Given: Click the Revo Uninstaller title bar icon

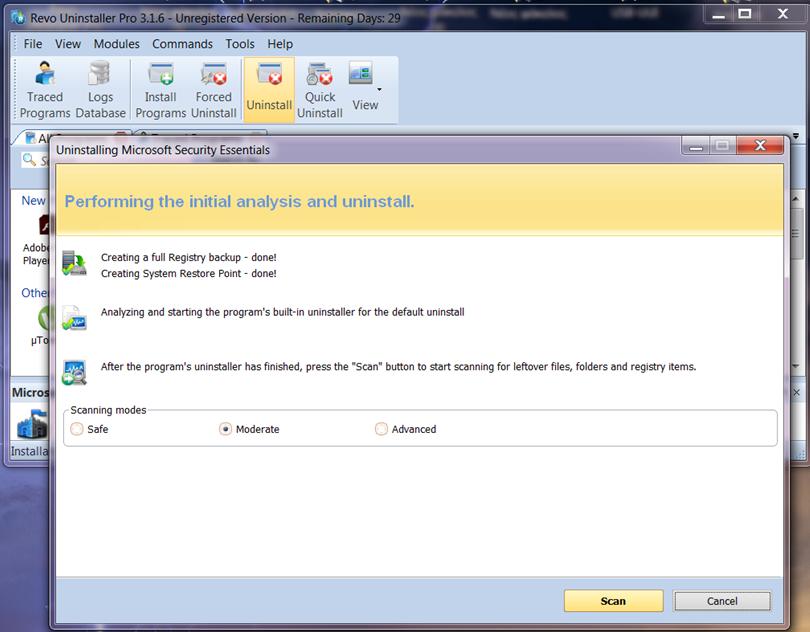Looking at the screenshot, I should (18, 18).
